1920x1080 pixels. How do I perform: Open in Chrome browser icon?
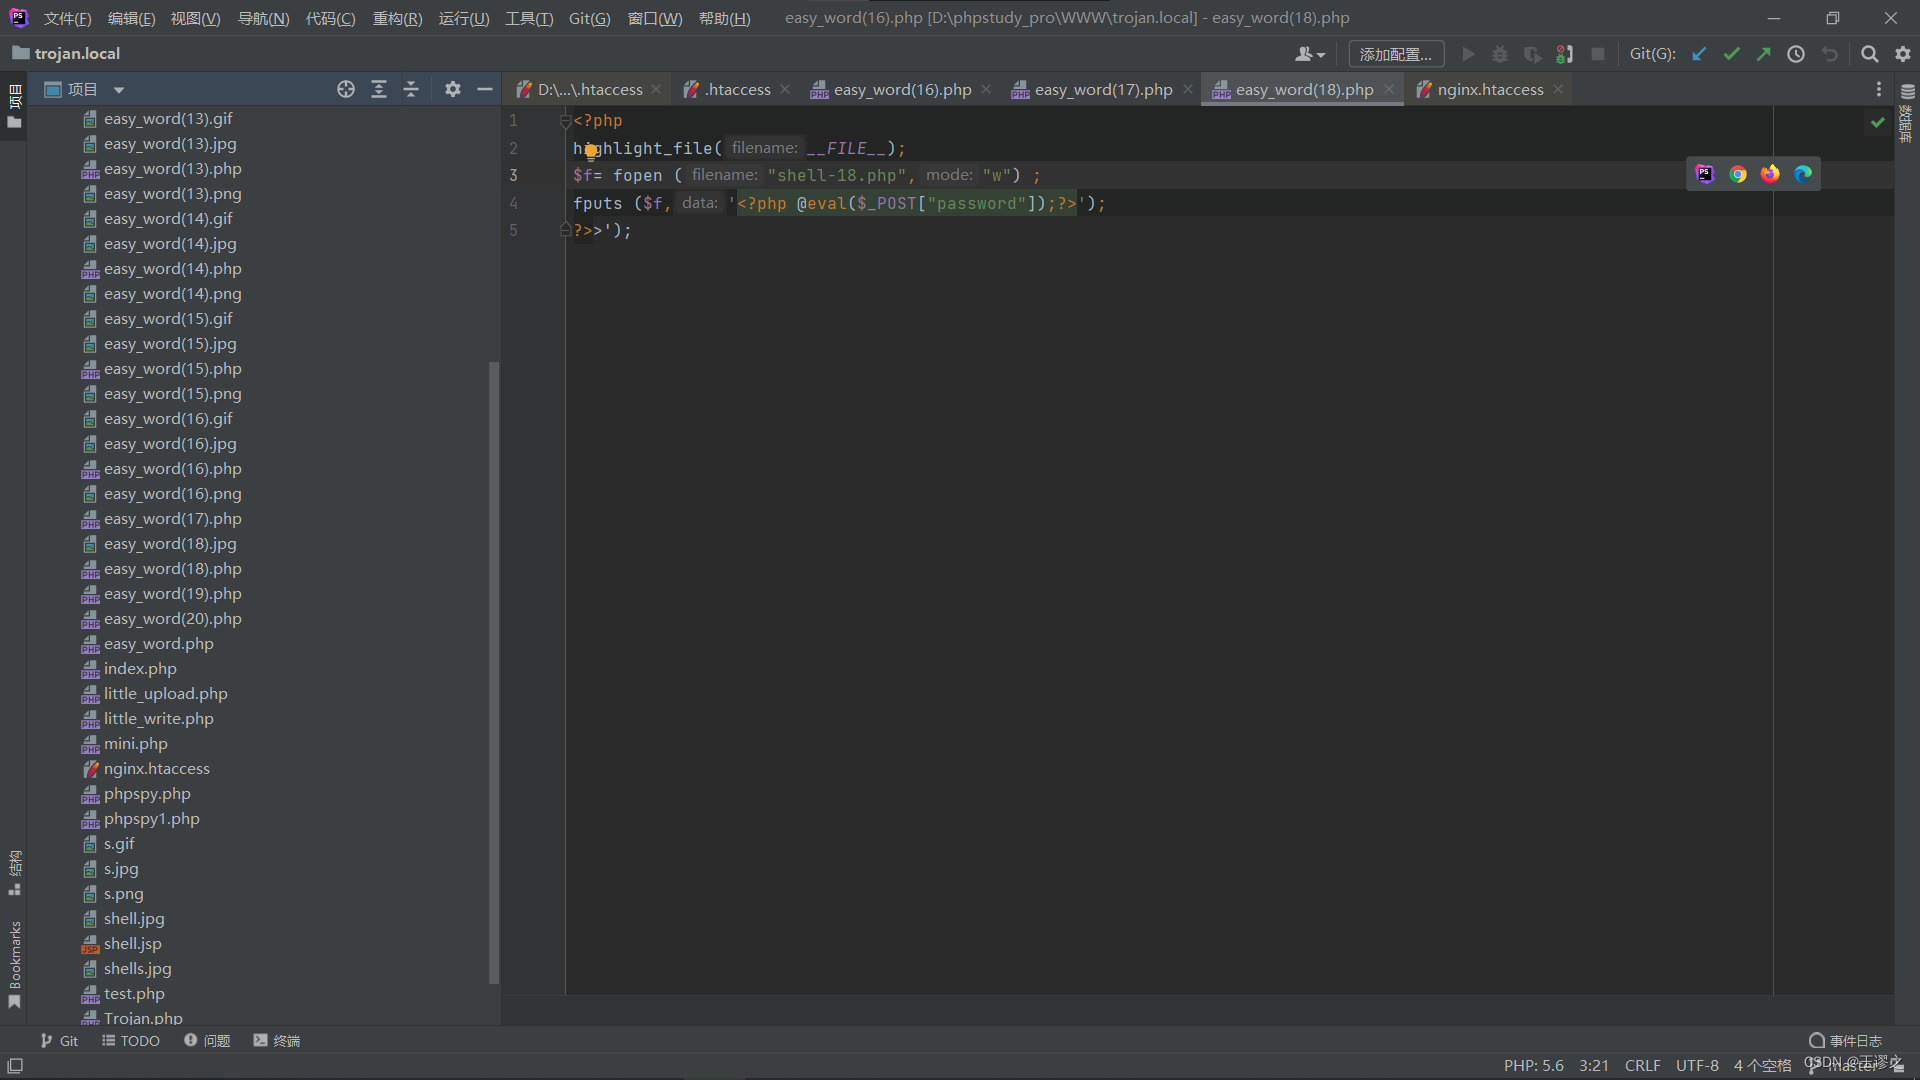click(x=1738, y=174)
